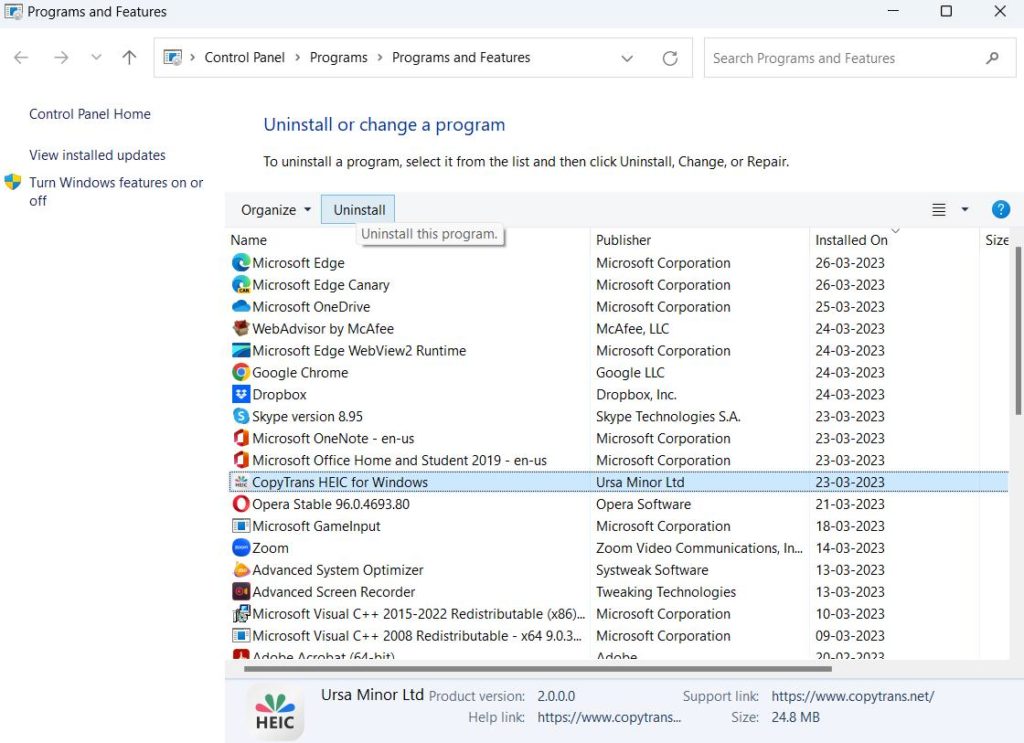This screenshot has height=743, width=1024.
Task: Click the Zoom application icon
Action: [240, 548]
